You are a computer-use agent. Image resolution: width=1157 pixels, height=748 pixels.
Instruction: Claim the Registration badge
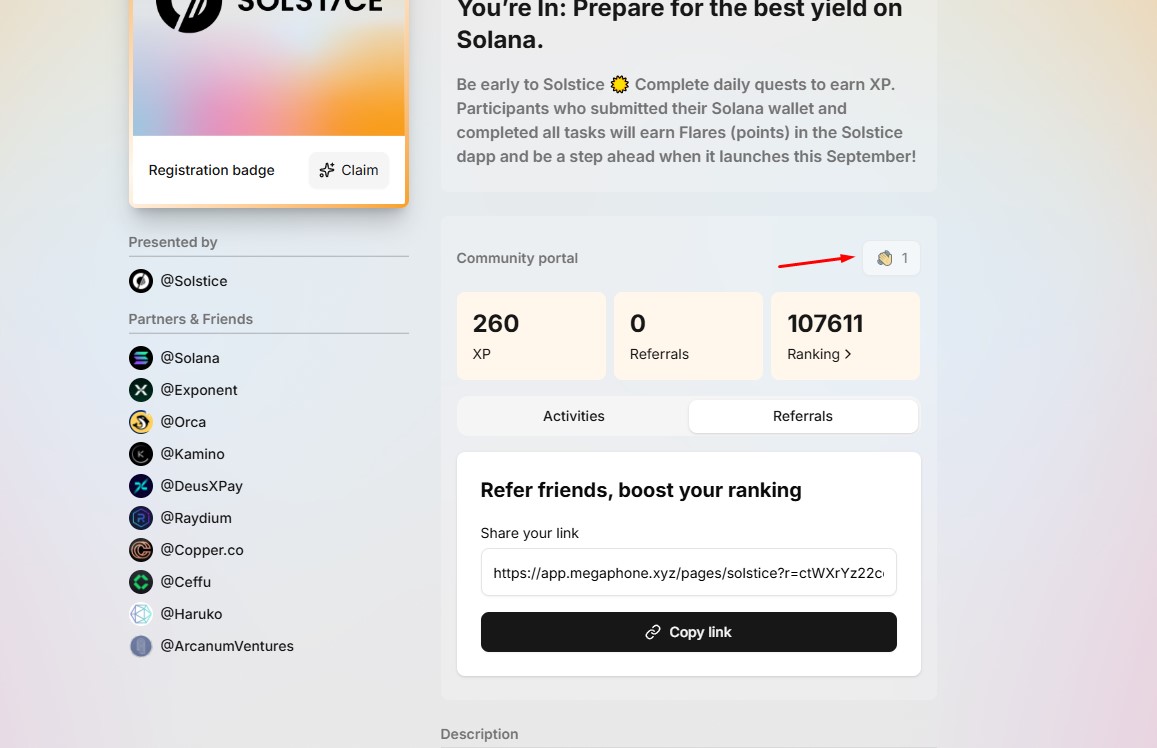coord(349,170)
